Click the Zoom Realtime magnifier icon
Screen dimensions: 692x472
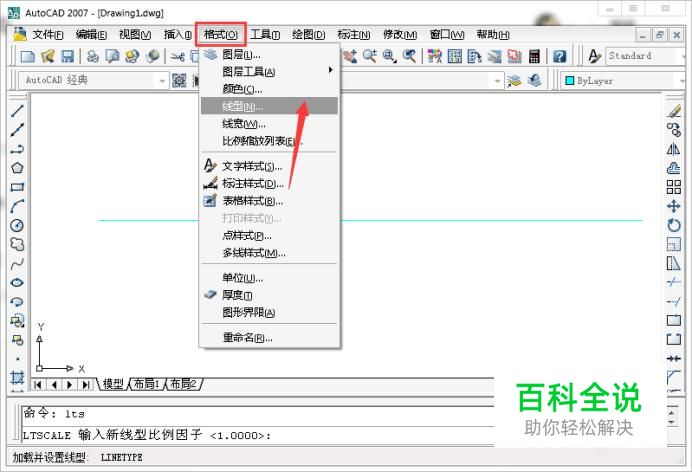(369, 56)
